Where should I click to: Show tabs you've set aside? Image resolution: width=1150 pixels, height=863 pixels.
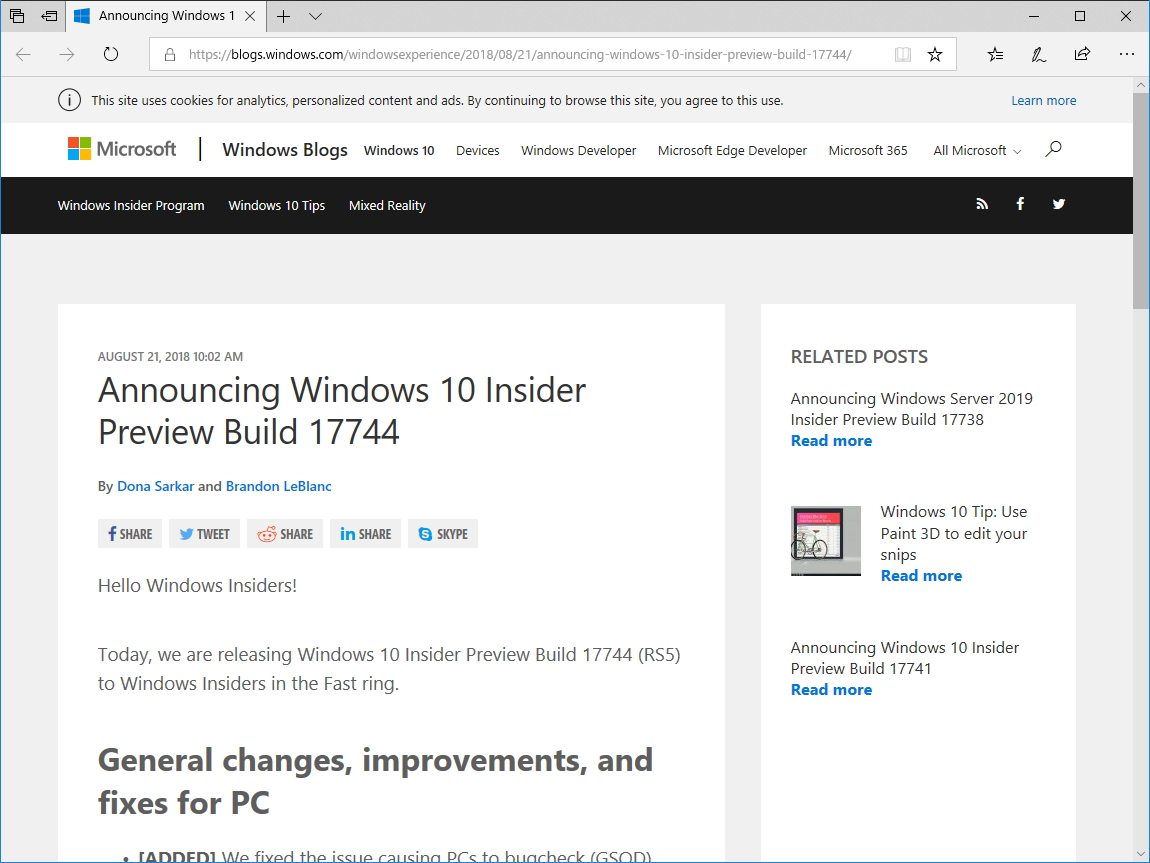[x=16, y=16]
